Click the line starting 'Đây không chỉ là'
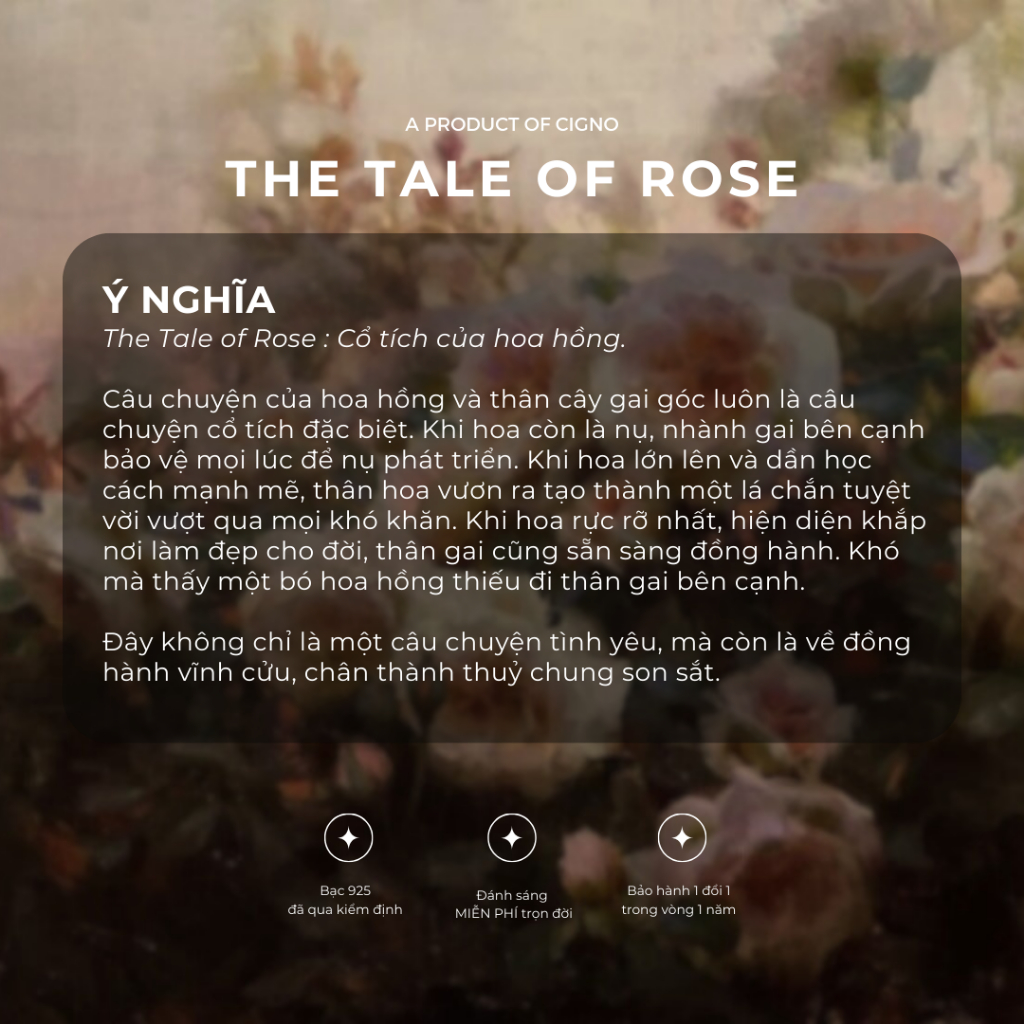The image size is (1024, 1024). pos(506,642)
